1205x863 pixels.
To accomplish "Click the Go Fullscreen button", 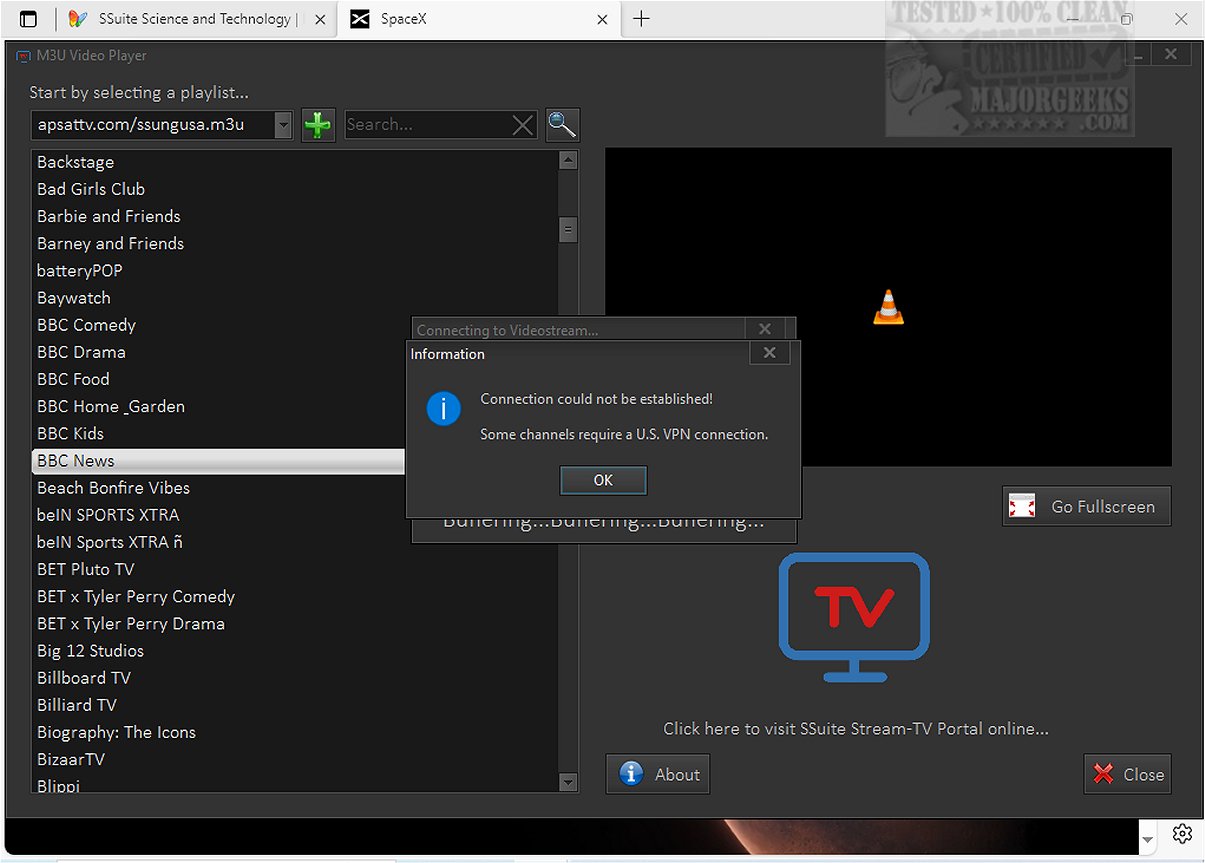I will click(1086, 506).
